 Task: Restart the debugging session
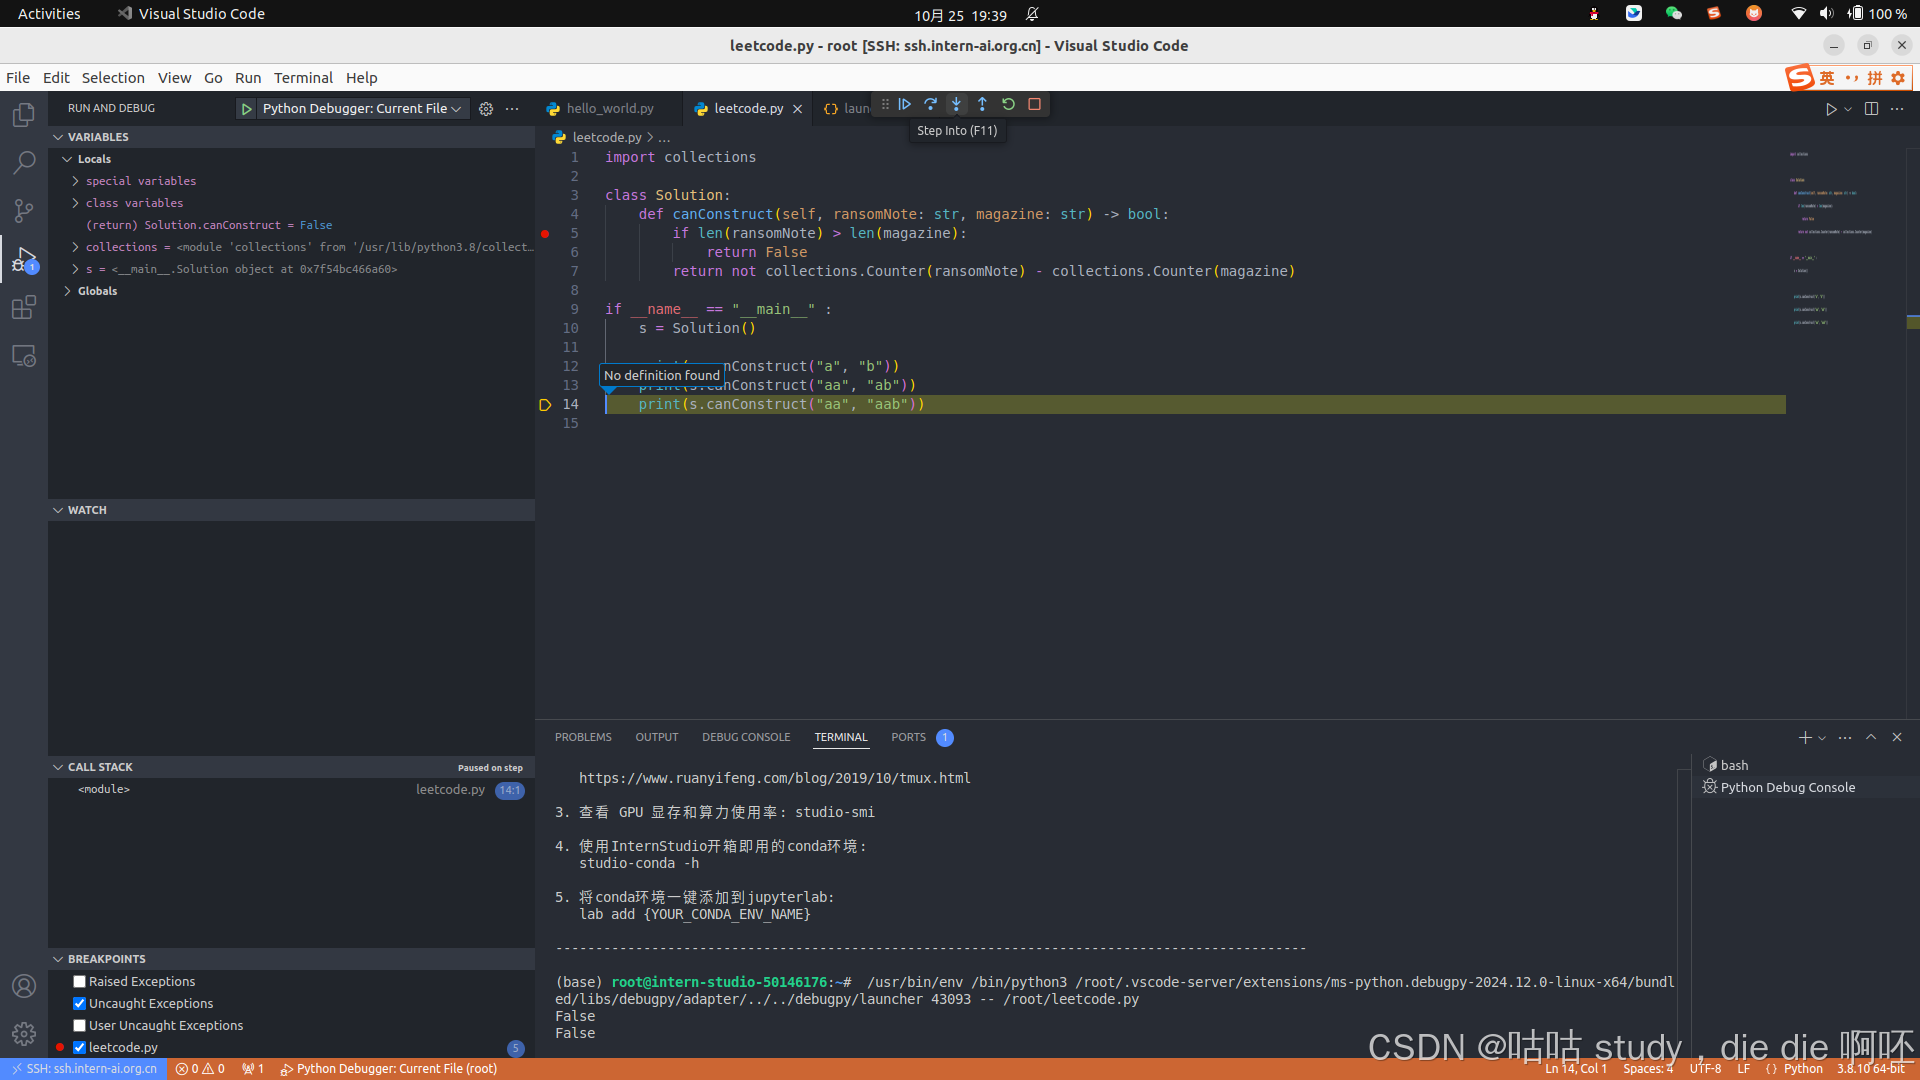[x=1008, y=104]
